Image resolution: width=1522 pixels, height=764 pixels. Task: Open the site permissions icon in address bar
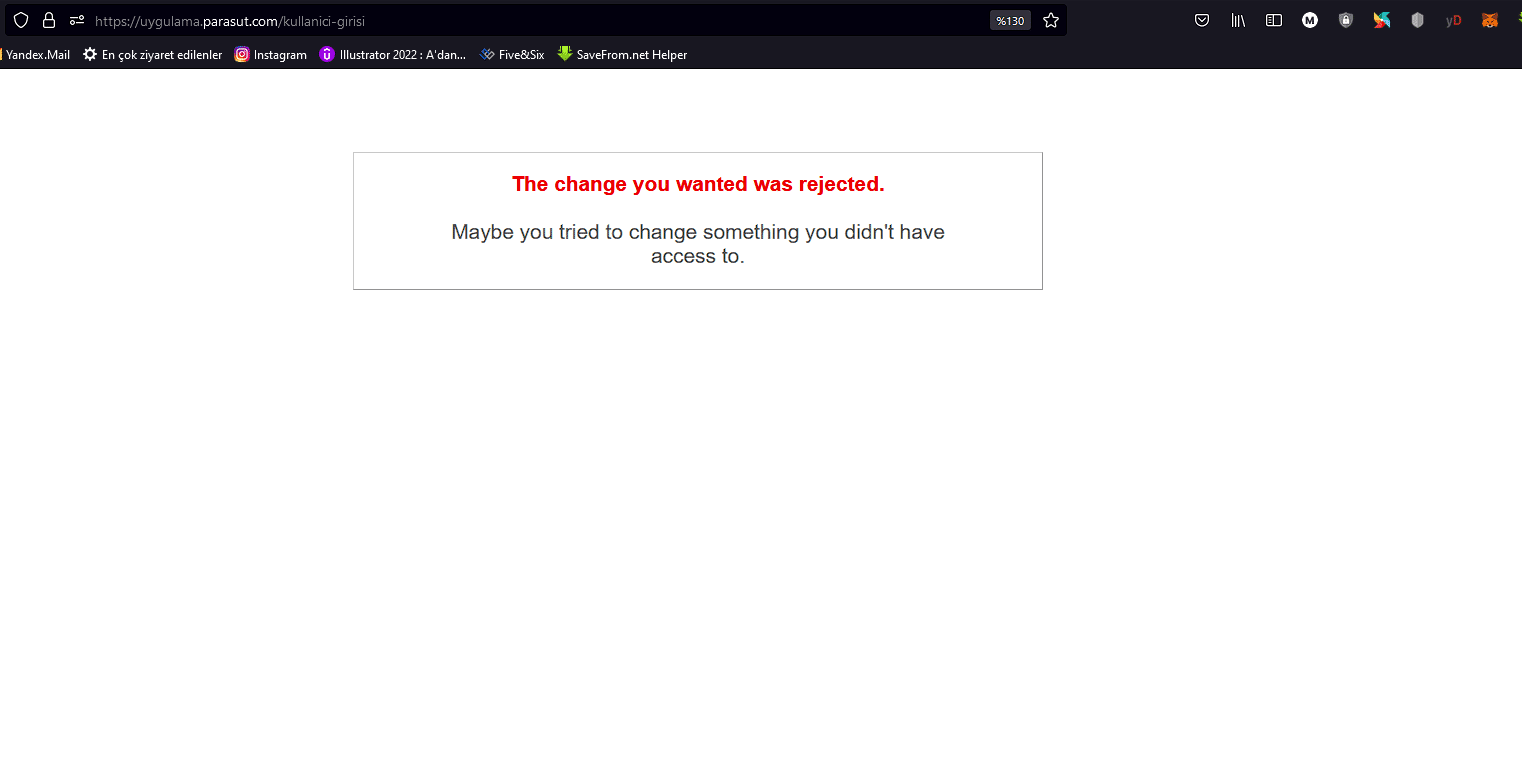click(x=77, y=20)
